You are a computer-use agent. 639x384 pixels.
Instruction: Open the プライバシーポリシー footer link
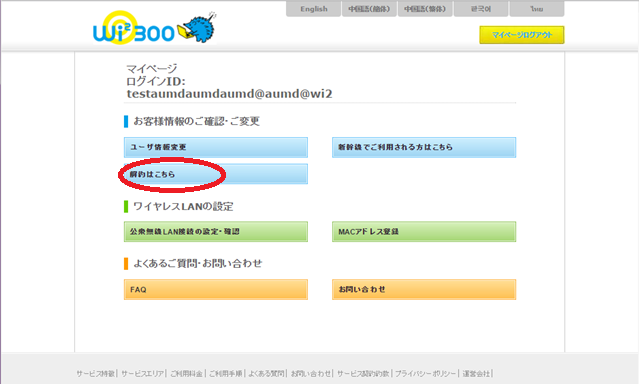(x=425, y=373)
